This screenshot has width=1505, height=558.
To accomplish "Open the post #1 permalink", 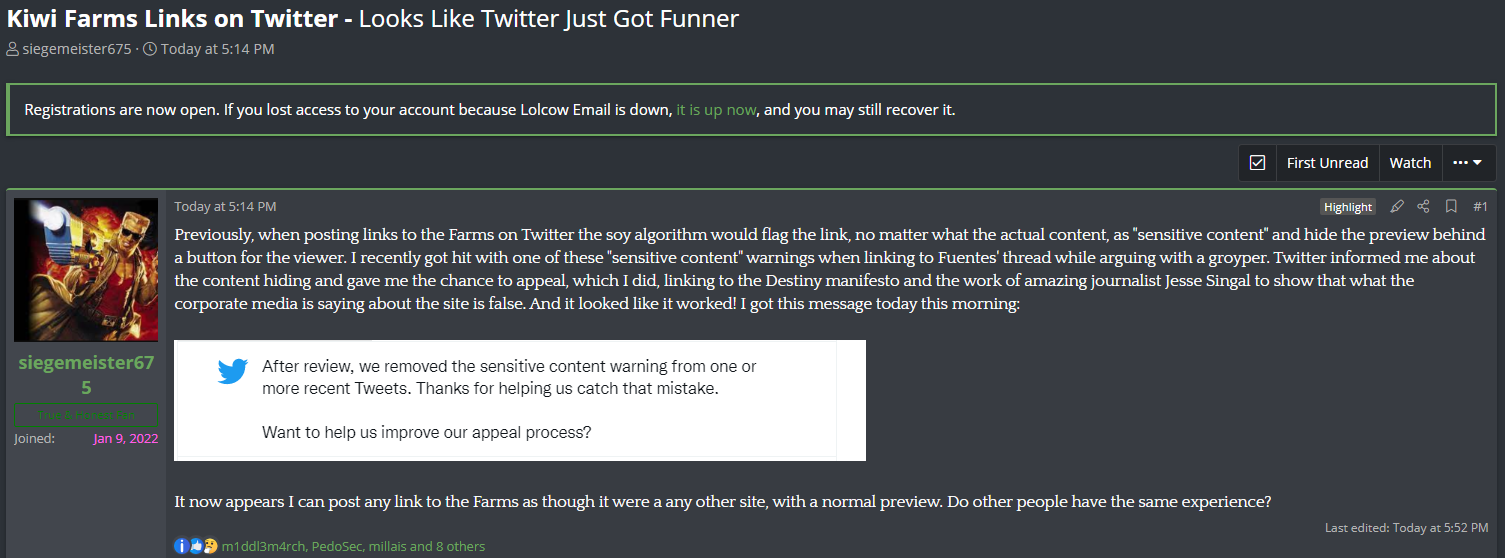I will point(1480,207).
